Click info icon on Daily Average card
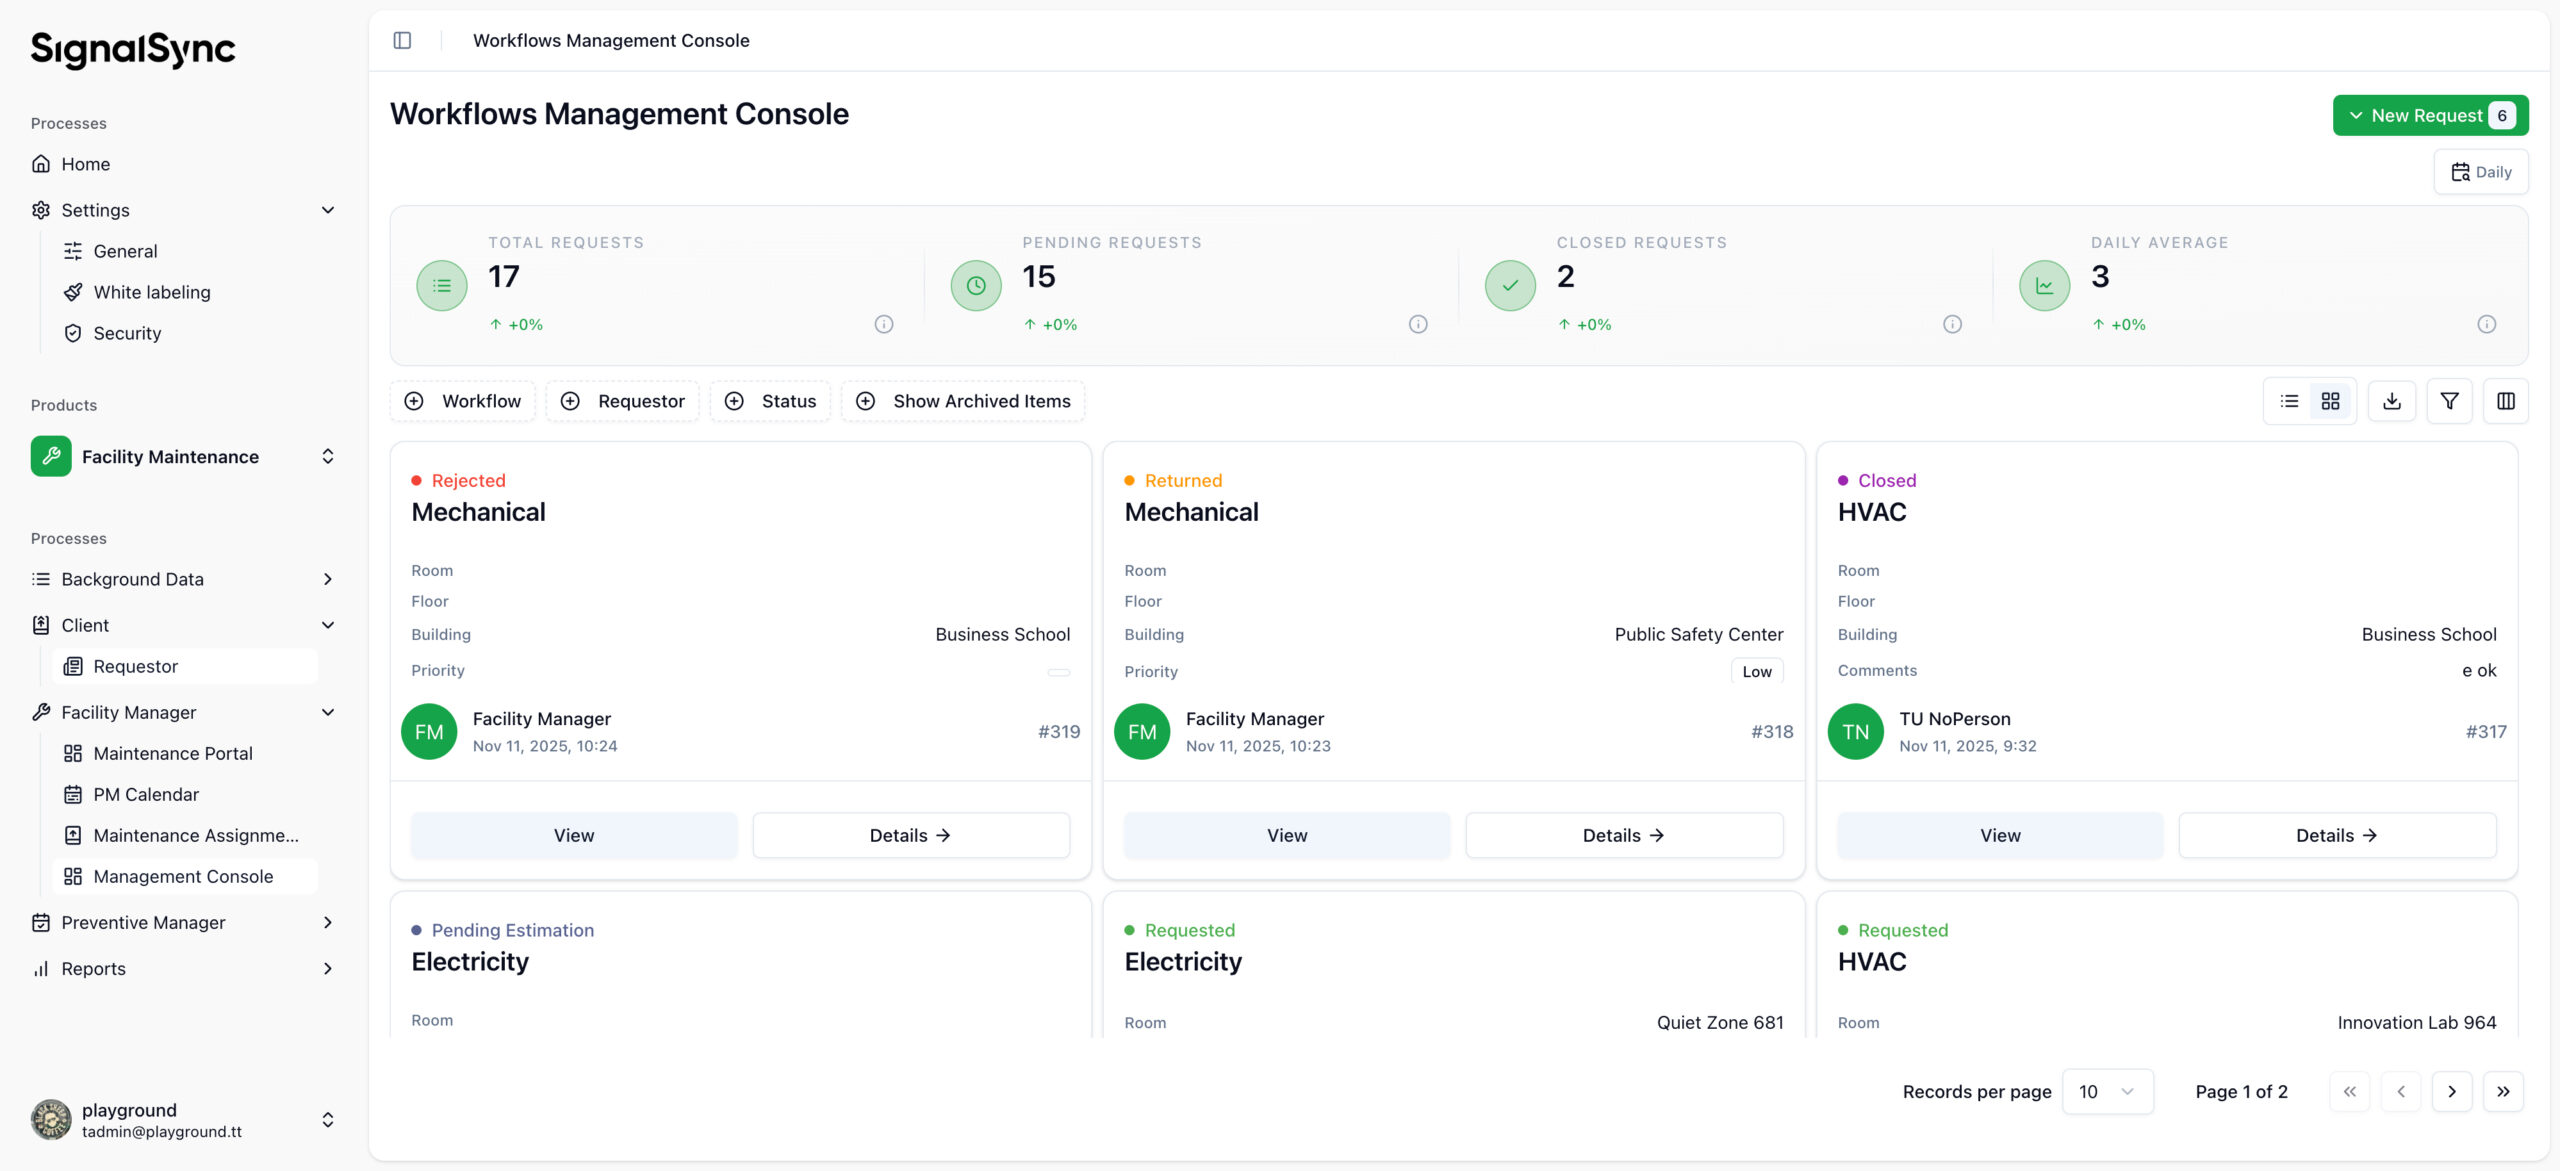Viewport: 2560px width, 1171px height. click(2486, 324)
